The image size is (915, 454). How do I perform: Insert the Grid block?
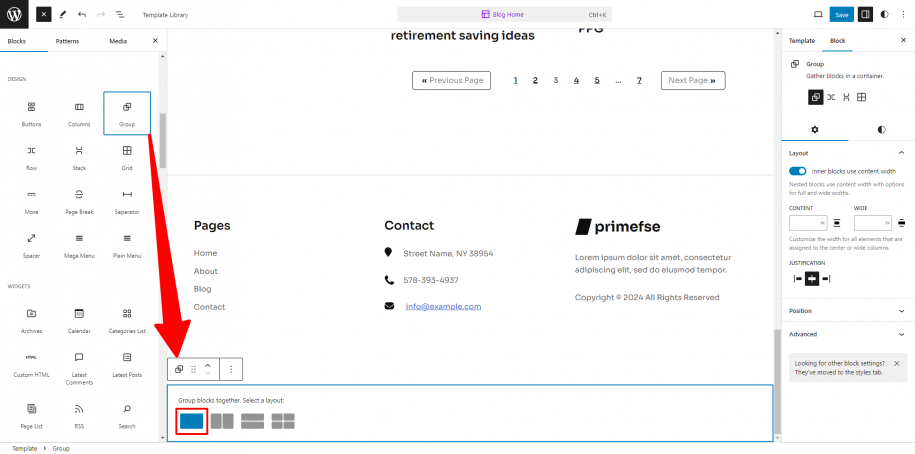click(x=127, y=157)
